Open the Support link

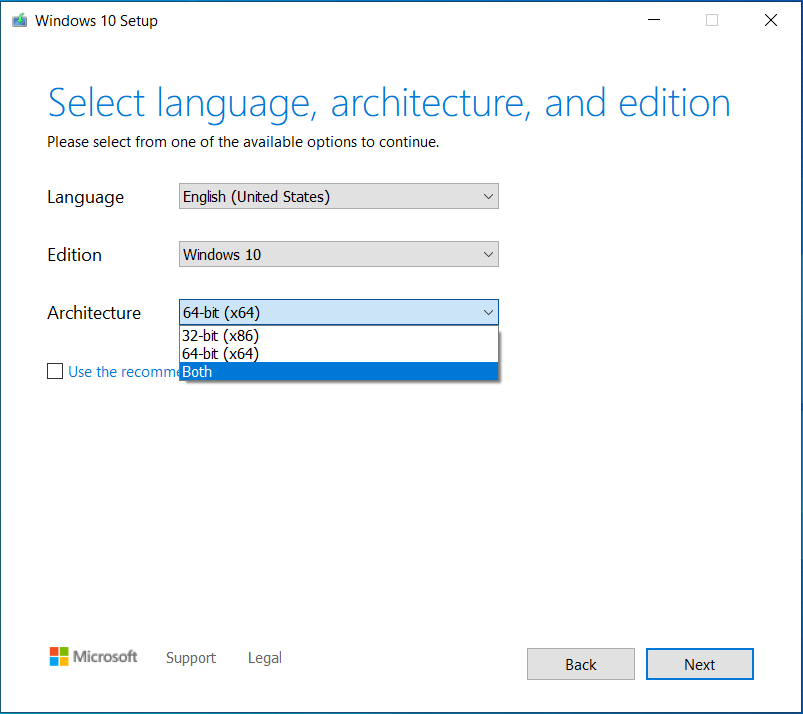click(x=191, y=658)
